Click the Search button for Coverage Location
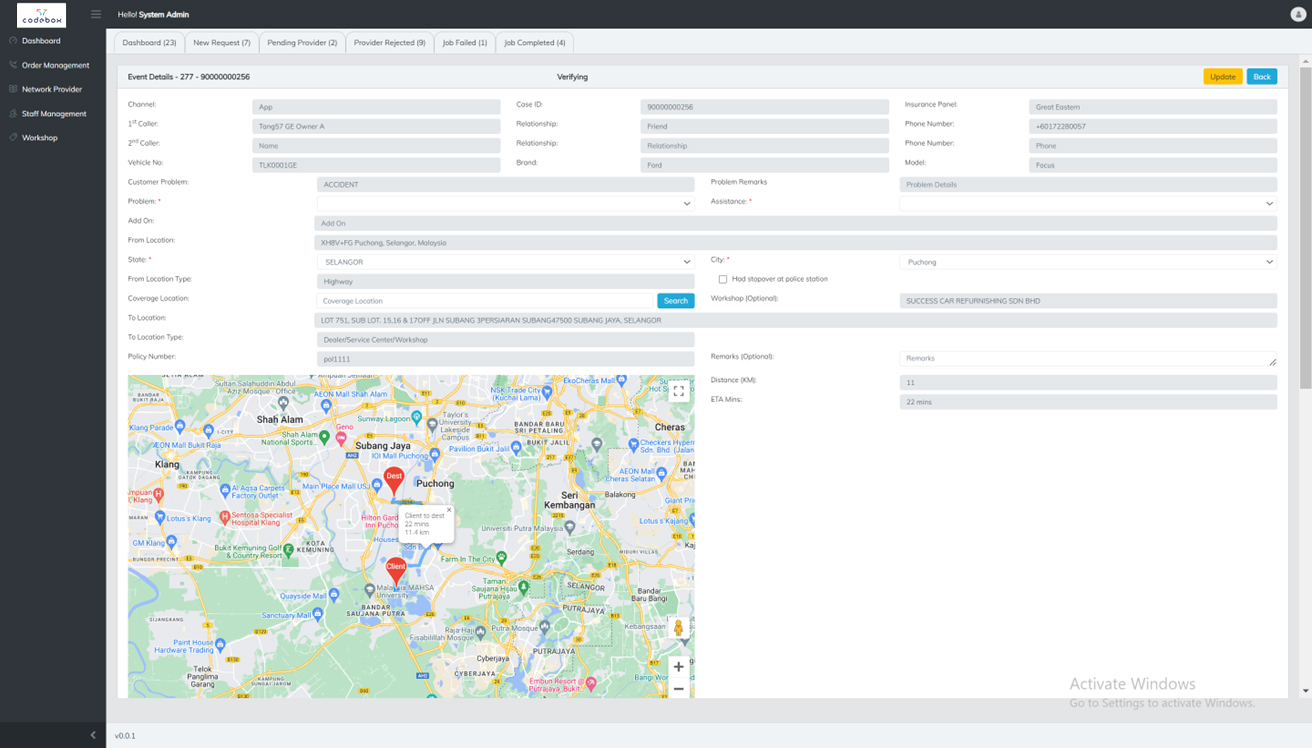Image resolution: width=1312 pixels, height=748 pixels. (x=675, y=300)
